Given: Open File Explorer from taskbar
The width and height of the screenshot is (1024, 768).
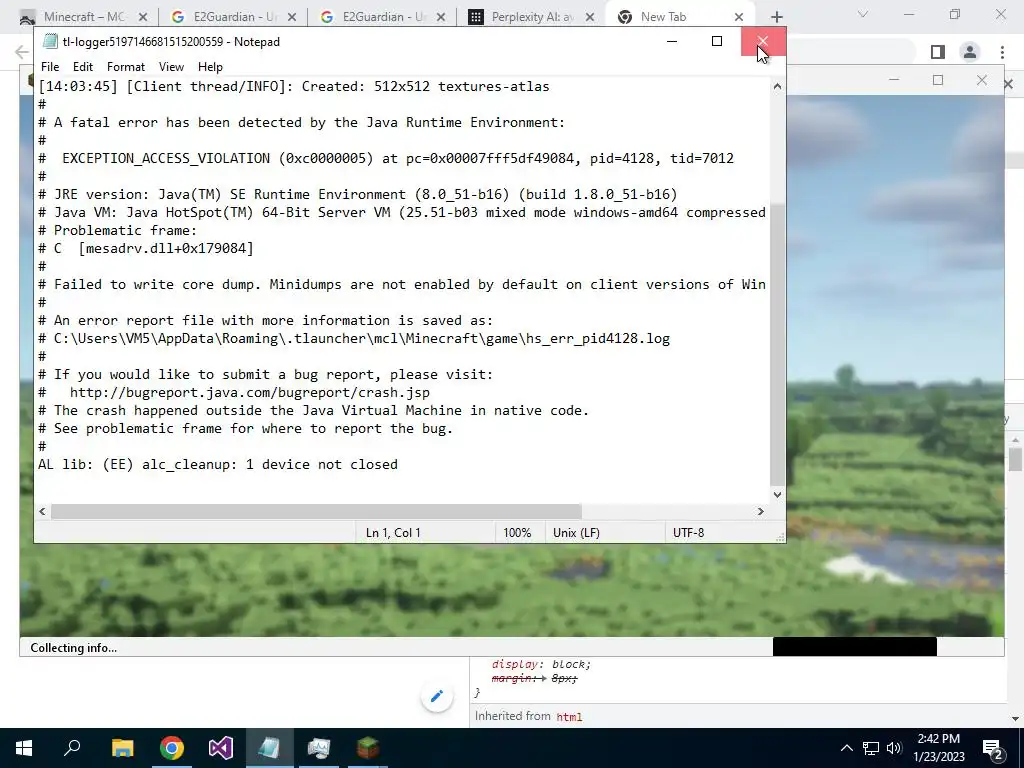Looking at the screenshot, I should [122, 748].
